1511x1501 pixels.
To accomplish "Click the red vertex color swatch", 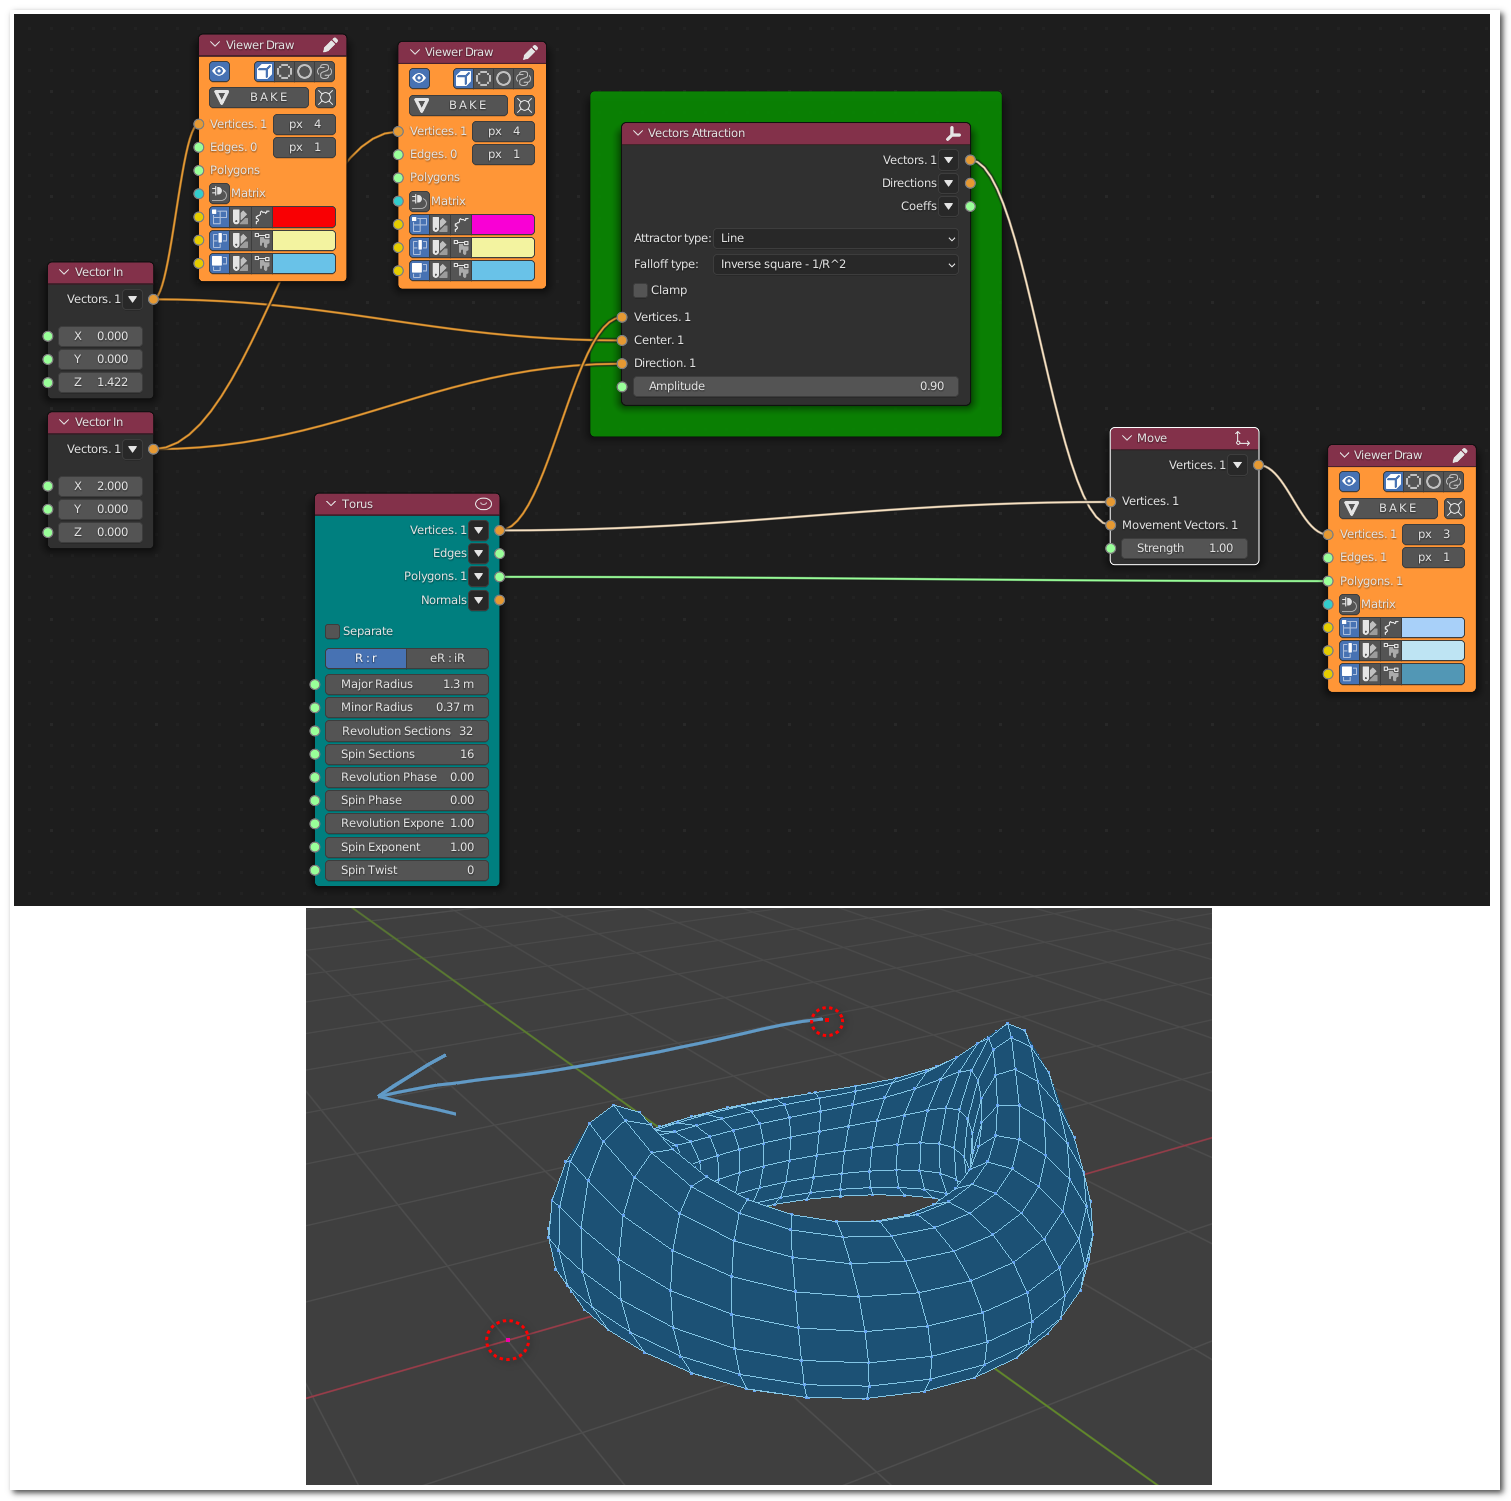I will coord(304,217).
